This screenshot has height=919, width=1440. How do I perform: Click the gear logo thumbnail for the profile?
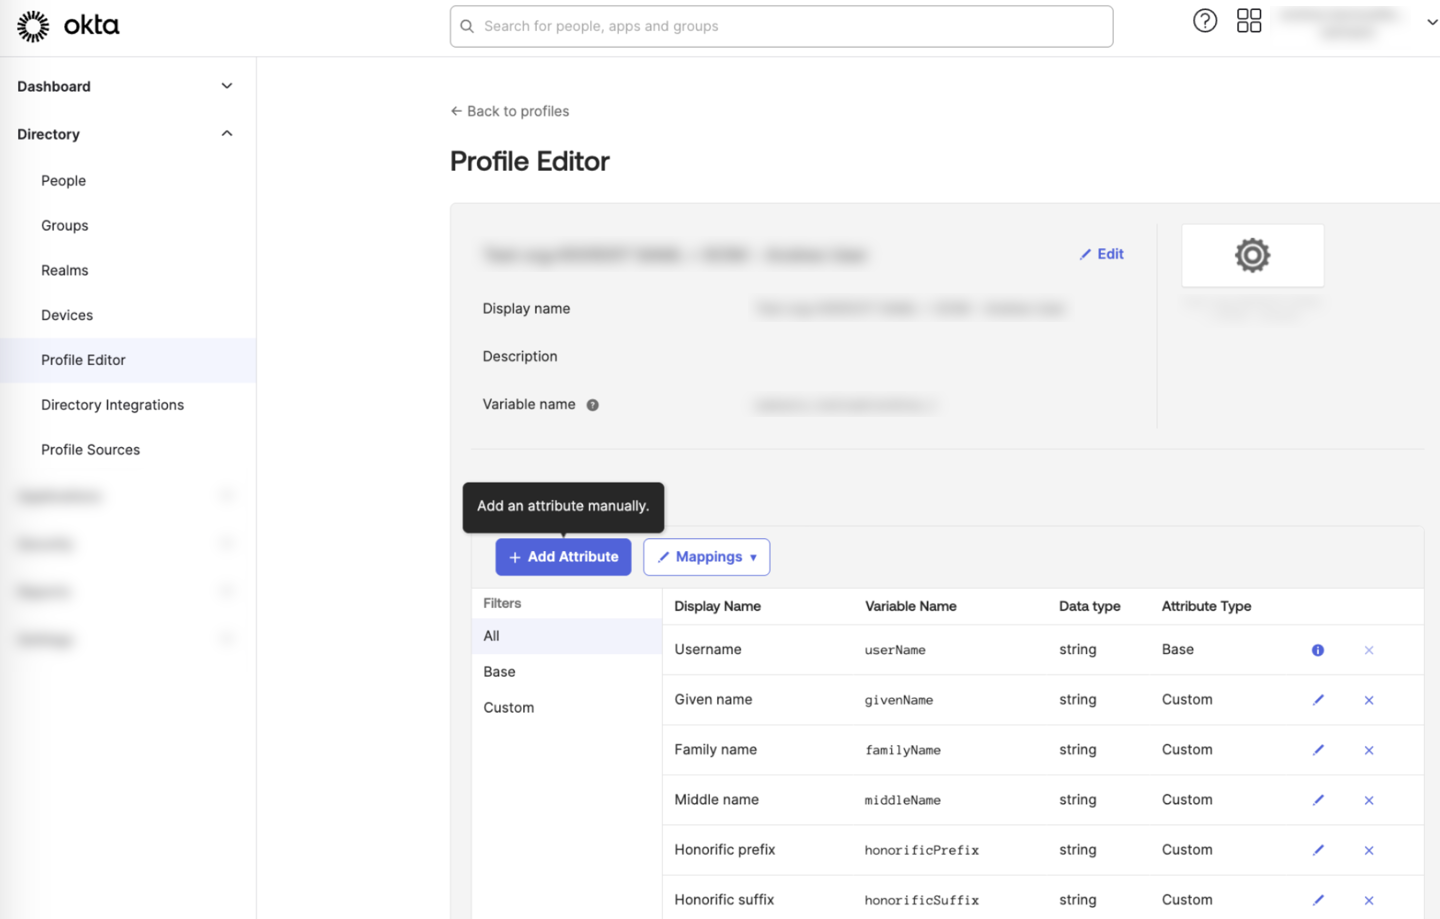1252,255
